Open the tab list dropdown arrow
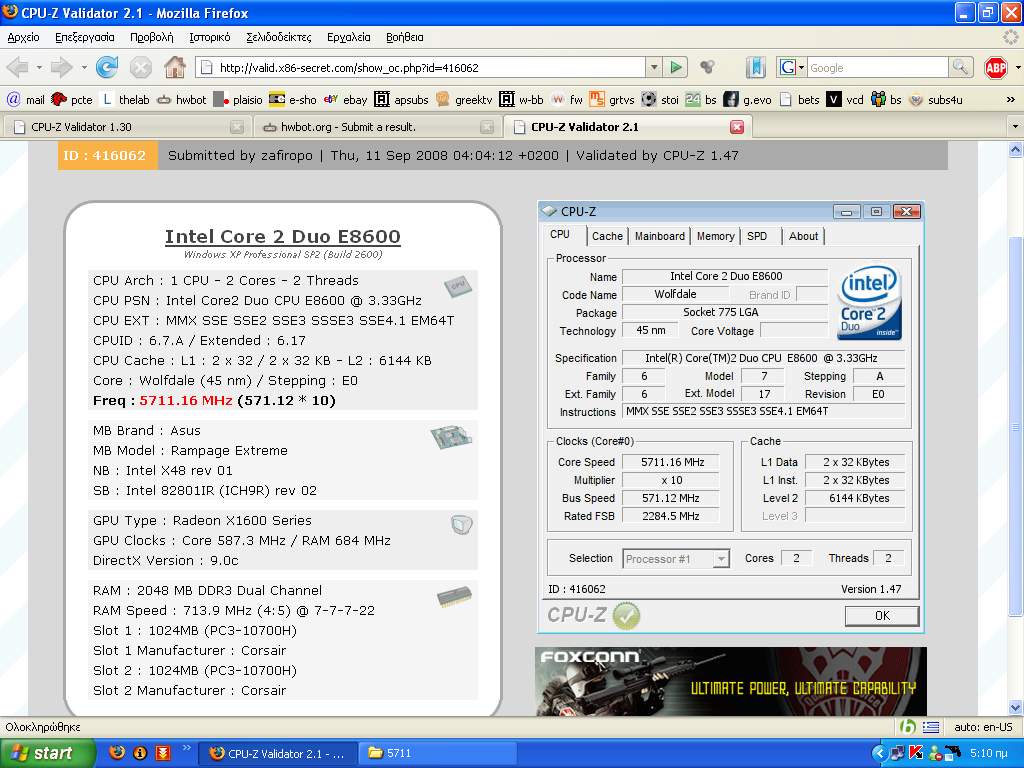The width and height of the screenshot is (1024, 768). point(1015,126)
